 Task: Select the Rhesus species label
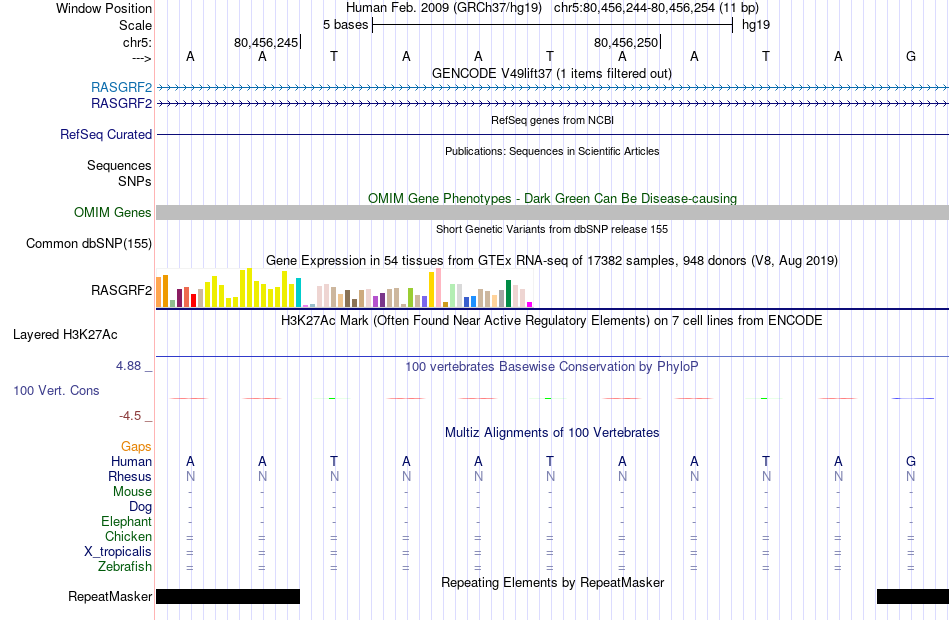(130, 476)
